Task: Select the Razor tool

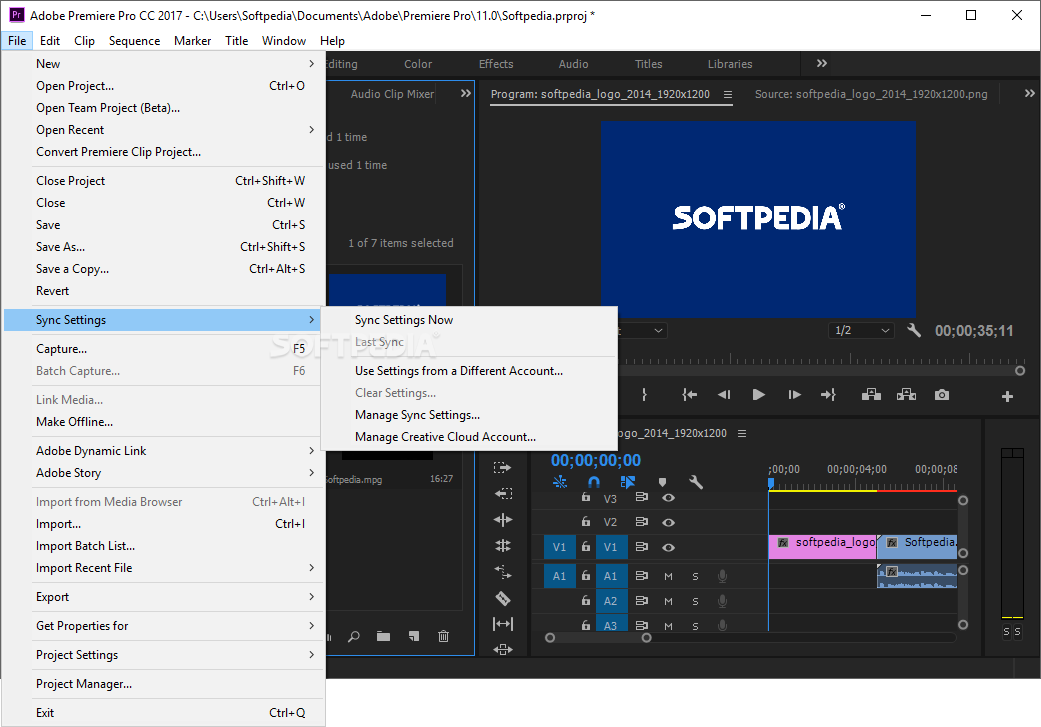Action: (x=503, y=598)
